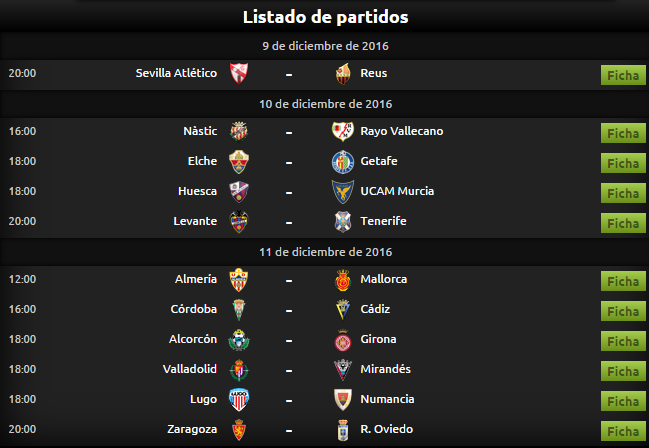This screenshot has width=649, height=448.
Task: Click the Mallorca club crest
Action: [343, 280]
